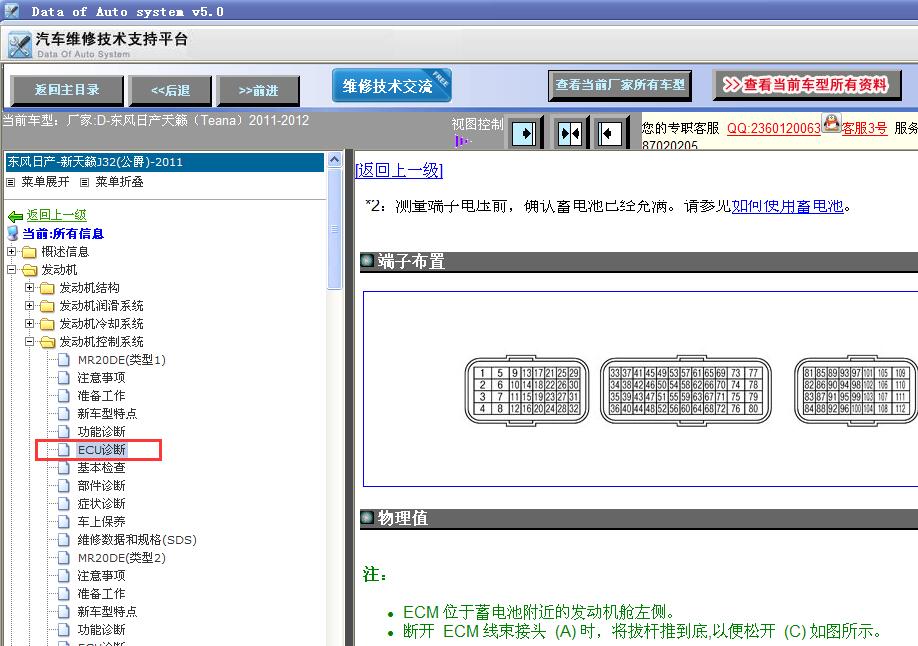Click the document icon beside ECU诊断
The image size is (918, 646).
point(64,450)
